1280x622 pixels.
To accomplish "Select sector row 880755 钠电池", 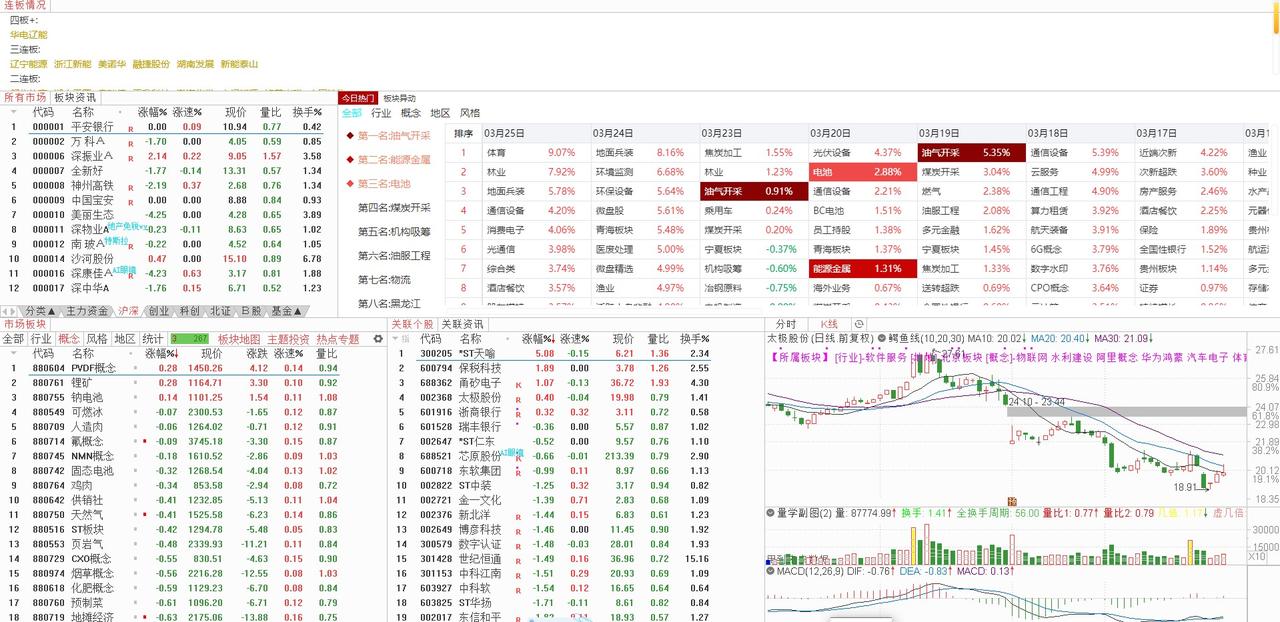I will click(172, 397).
